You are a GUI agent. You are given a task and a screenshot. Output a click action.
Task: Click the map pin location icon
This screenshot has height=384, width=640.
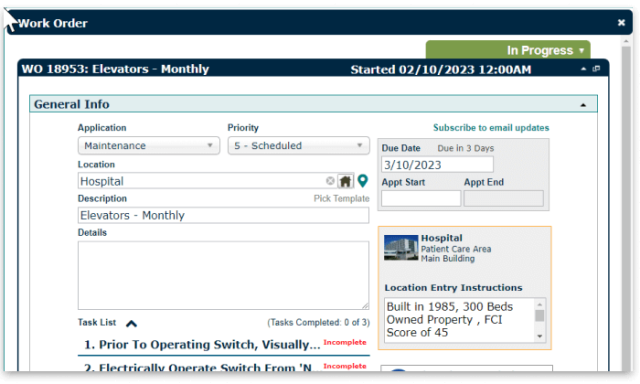click(362, 181)
